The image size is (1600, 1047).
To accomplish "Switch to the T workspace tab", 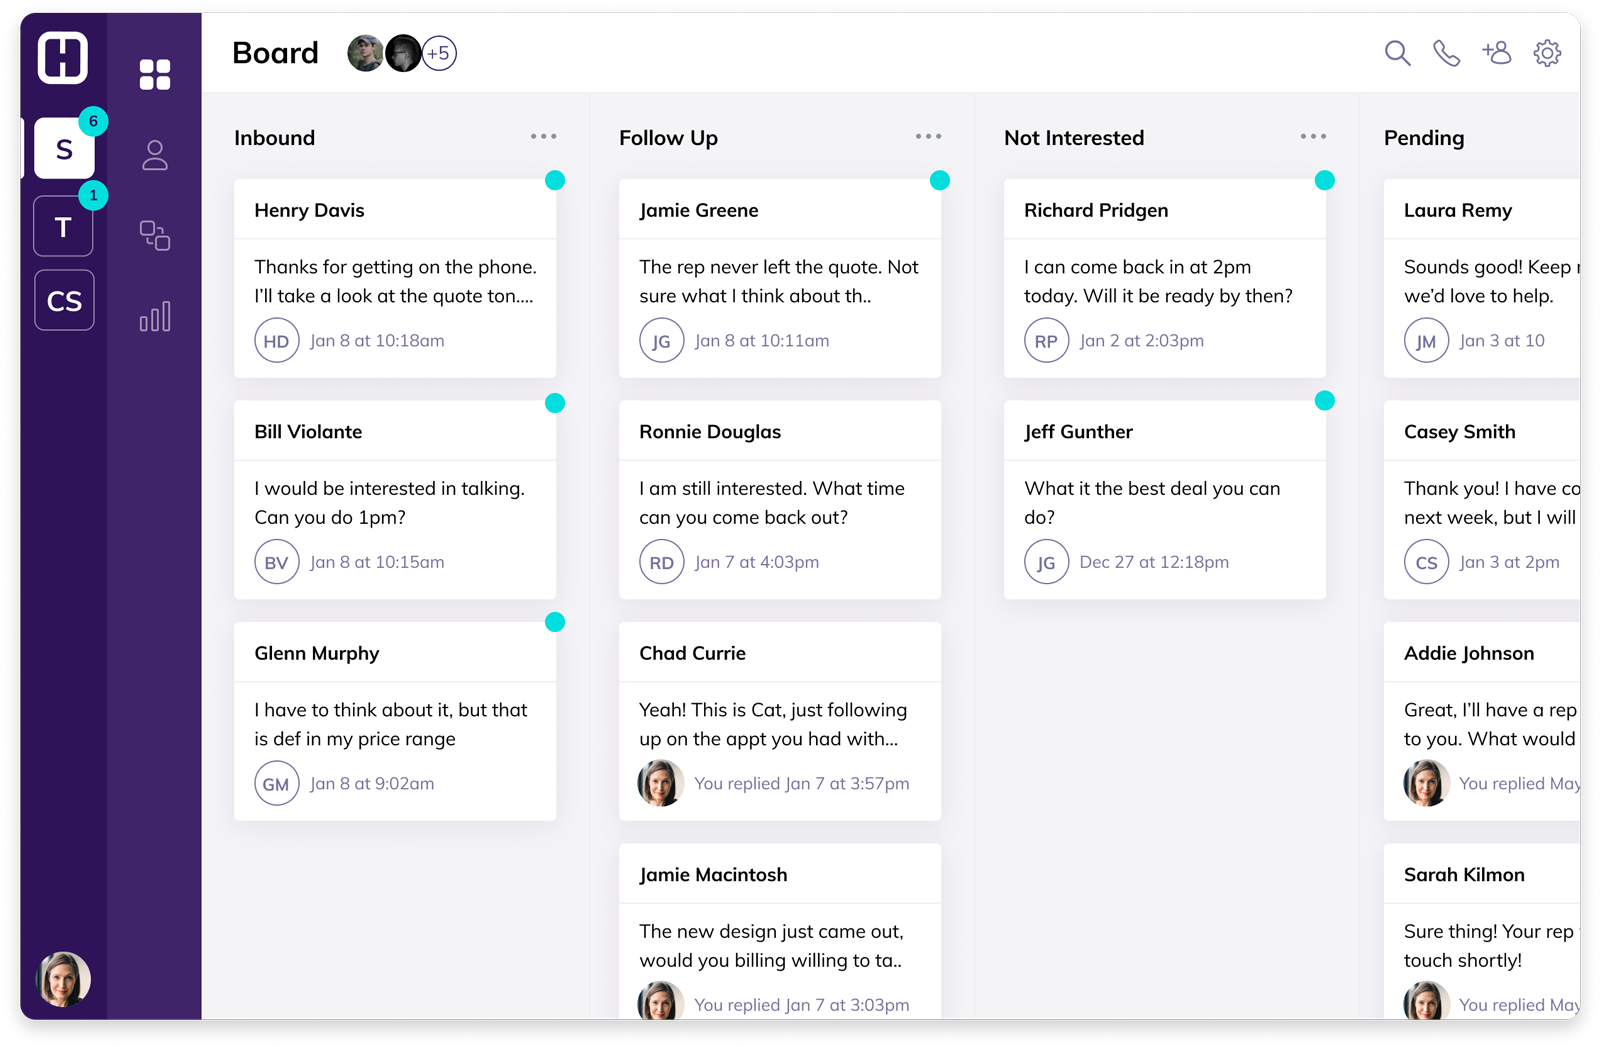I will click(x=63, y=226).
